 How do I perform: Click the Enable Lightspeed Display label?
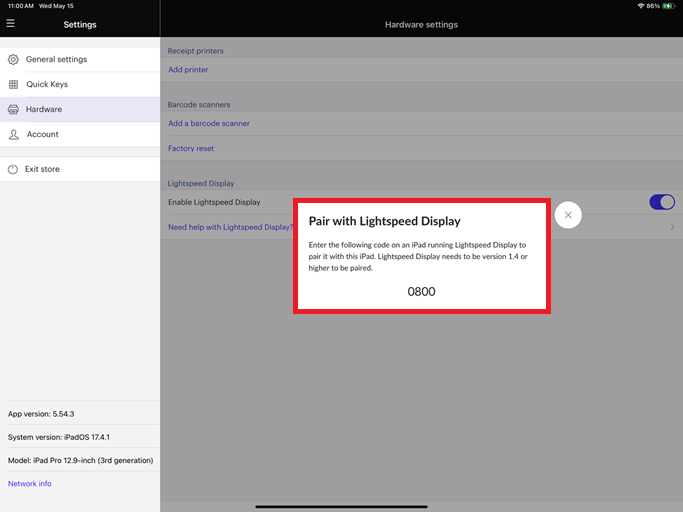pyautogui.click(x=214, y=202)
